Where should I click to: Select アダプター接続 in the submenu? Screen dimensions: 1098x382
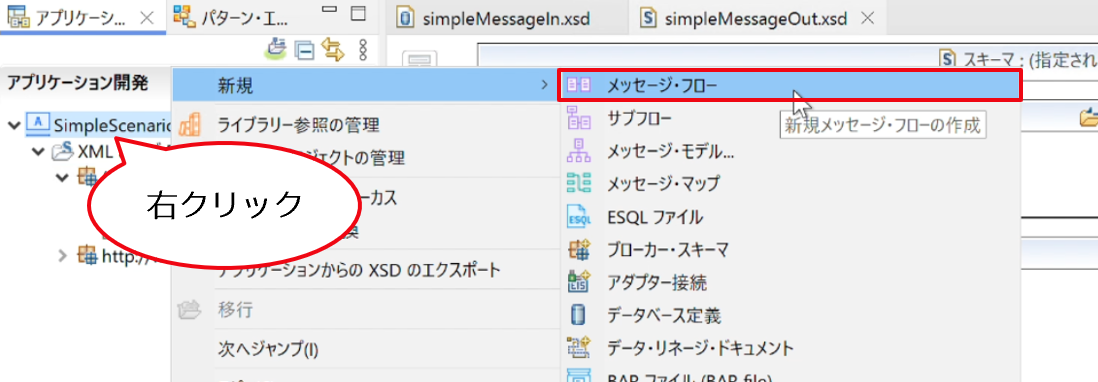click(657, 283)
